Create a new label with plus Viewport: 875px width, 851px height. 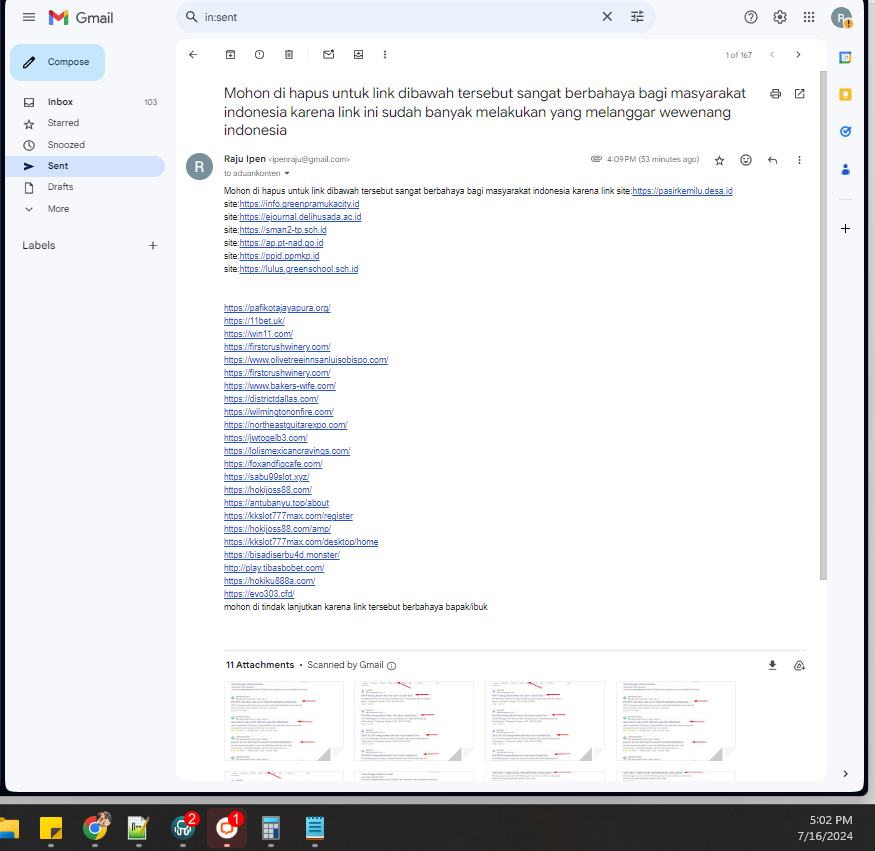point(153,246)
